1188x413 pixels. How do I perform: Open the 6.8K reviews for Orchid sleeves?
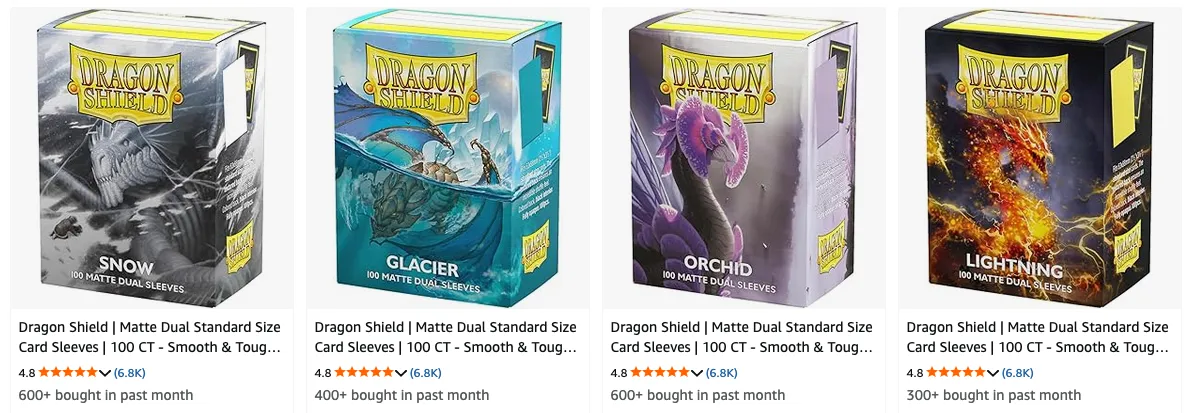point(722,373)
